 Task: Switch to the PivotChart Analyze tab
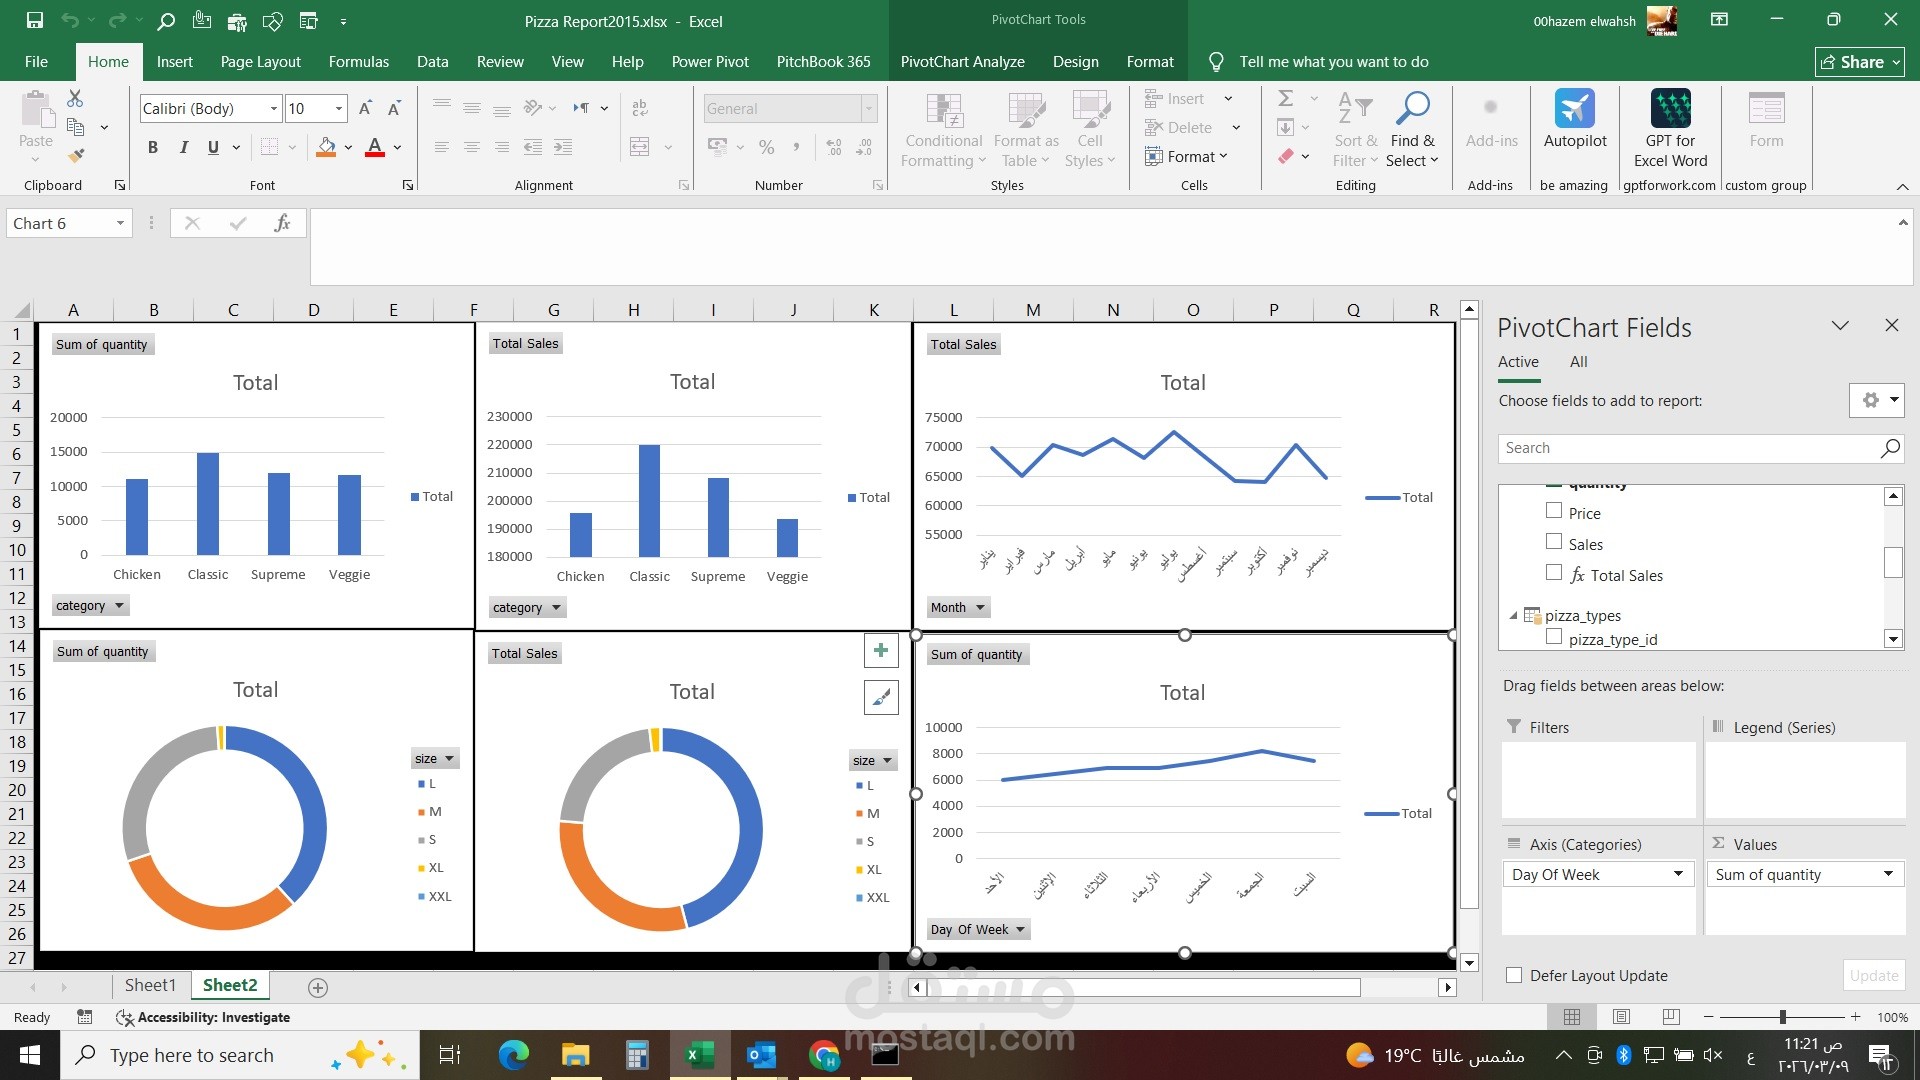click(x=962, y=62)
